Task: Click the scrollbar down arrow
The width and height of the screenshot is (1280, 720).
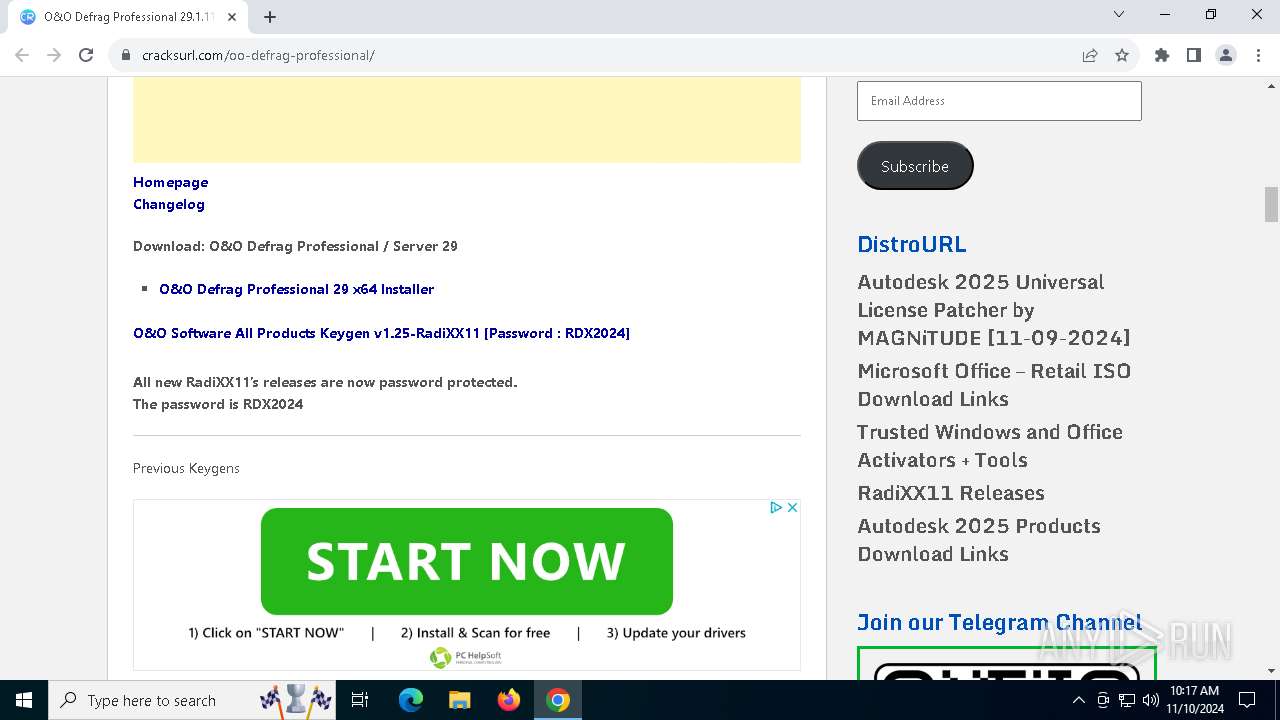Action: click(1271, 671)
